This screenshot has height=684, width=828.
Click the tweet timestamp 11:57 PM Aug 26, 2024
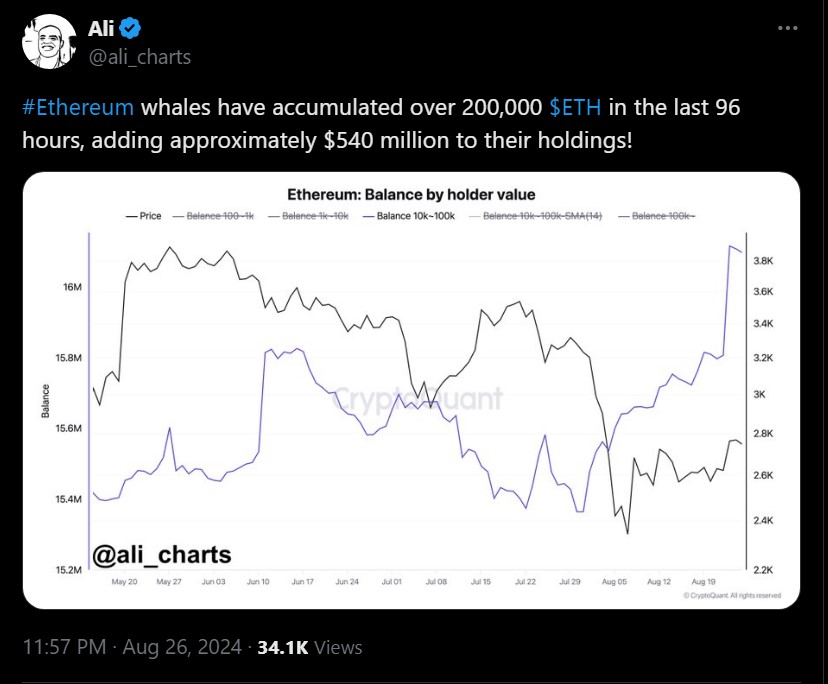click(131, 647)
